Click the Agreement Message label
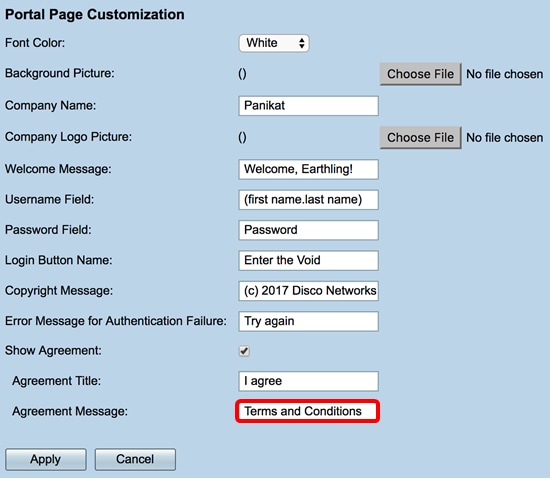The width and height of the screenshot is (550, 479). click(x=70, y=411)
